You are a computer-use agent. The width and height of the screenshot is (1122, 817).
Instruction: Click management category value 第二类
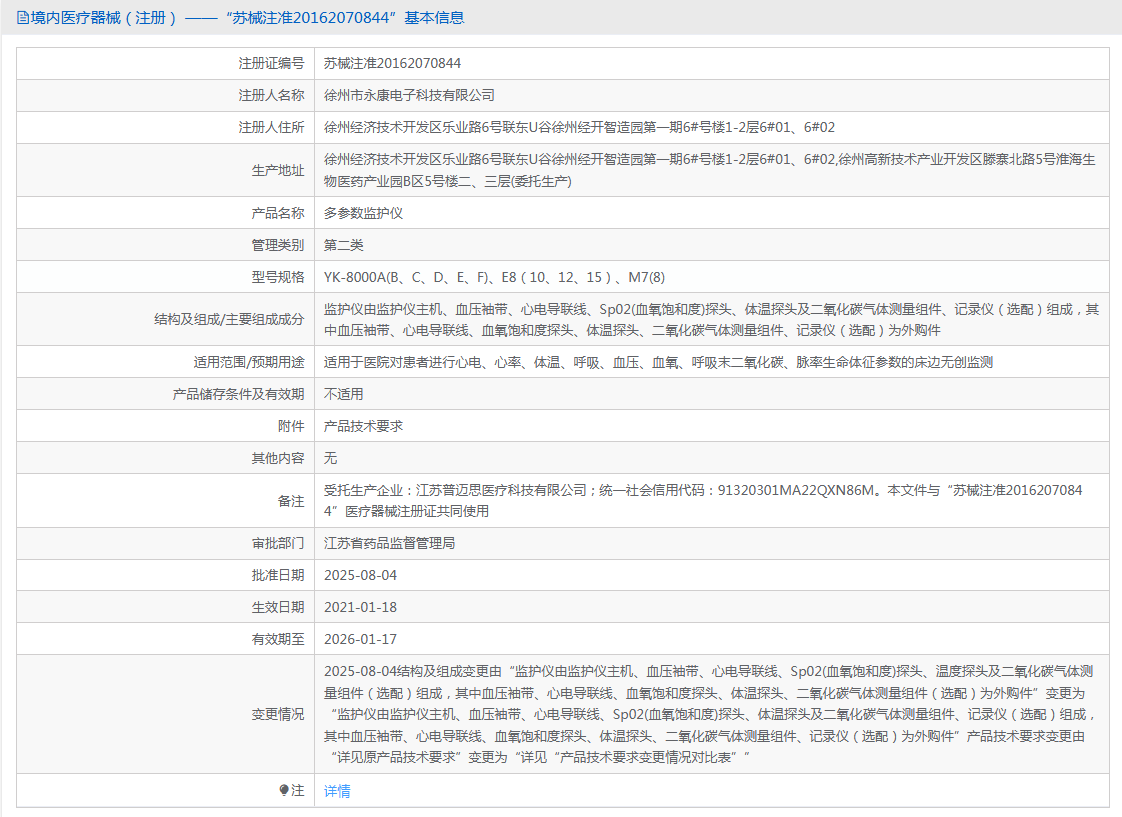343,245
